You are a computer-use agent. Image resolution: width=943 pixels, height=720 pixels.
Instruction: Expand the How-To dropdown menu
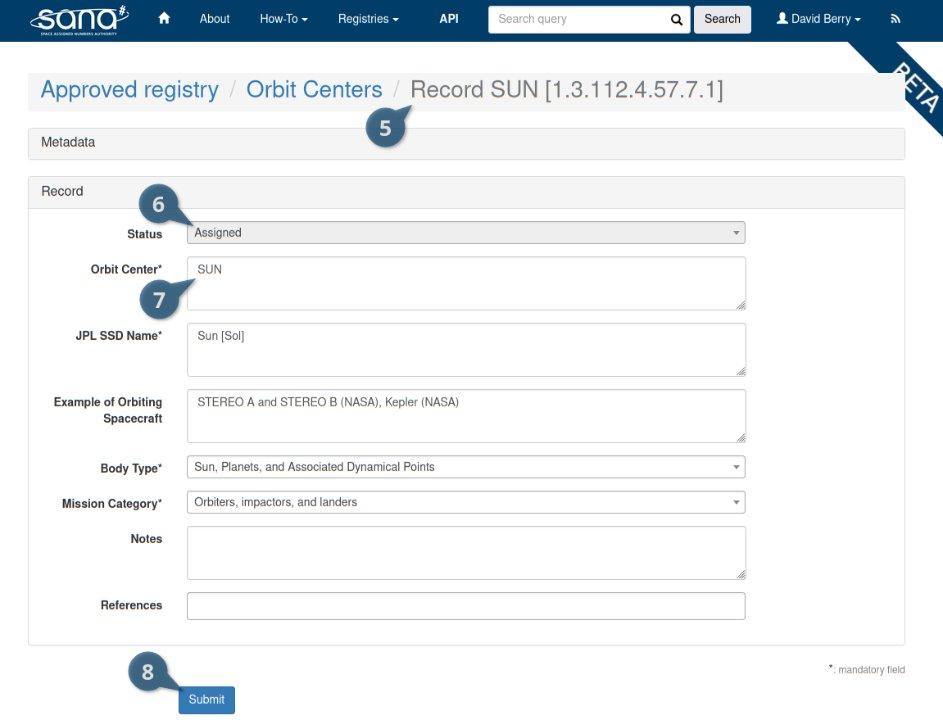[283, 19]
